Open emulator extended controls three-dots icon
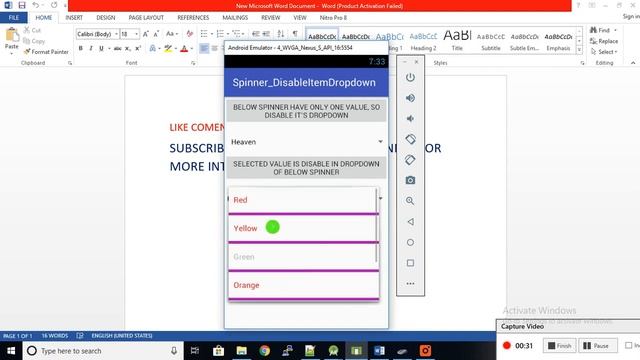The width and height of the screenshot is (640, 360). (x=410, y=283)
